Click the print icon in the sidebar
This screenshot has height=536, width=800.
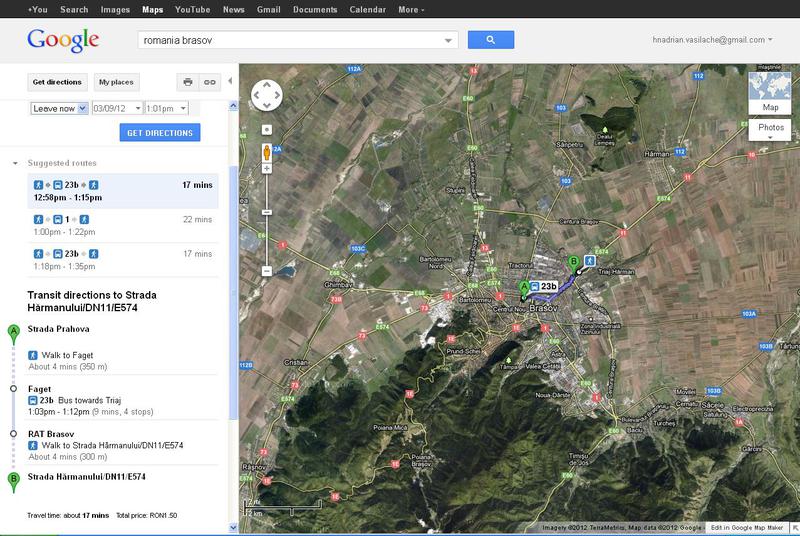click(188, 82)
